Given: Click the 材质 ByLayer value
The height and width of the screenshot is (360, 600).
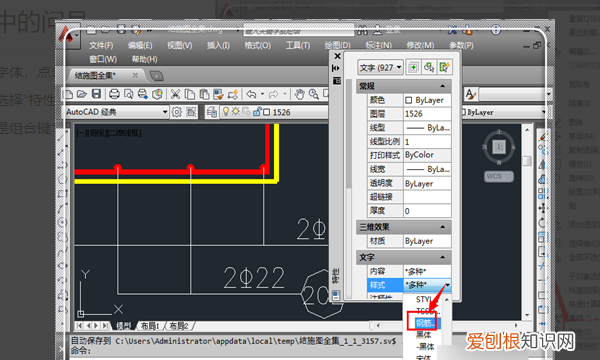Looking at the screenshot, I should pyautogui.click(x=427, y=241).
